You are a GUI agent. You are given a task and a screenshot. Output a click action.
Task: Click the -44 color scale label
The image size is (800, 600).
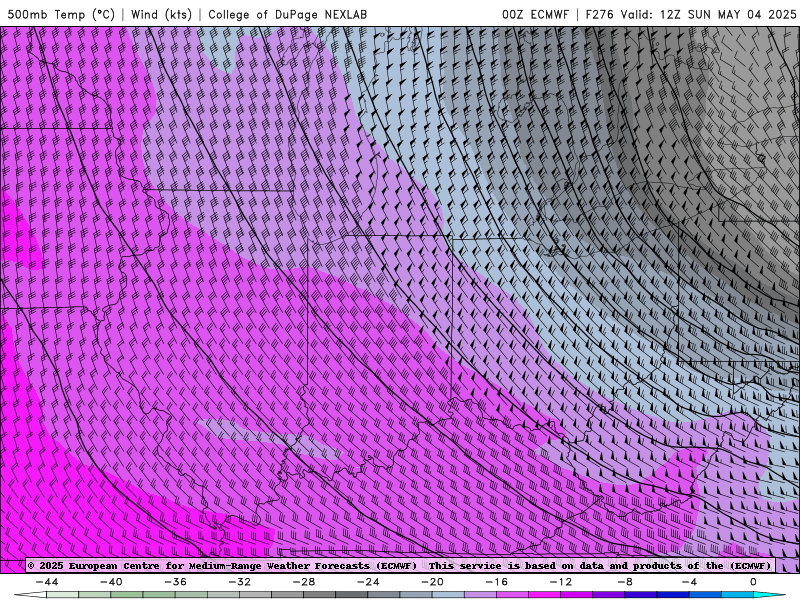(x=47, y=582)
